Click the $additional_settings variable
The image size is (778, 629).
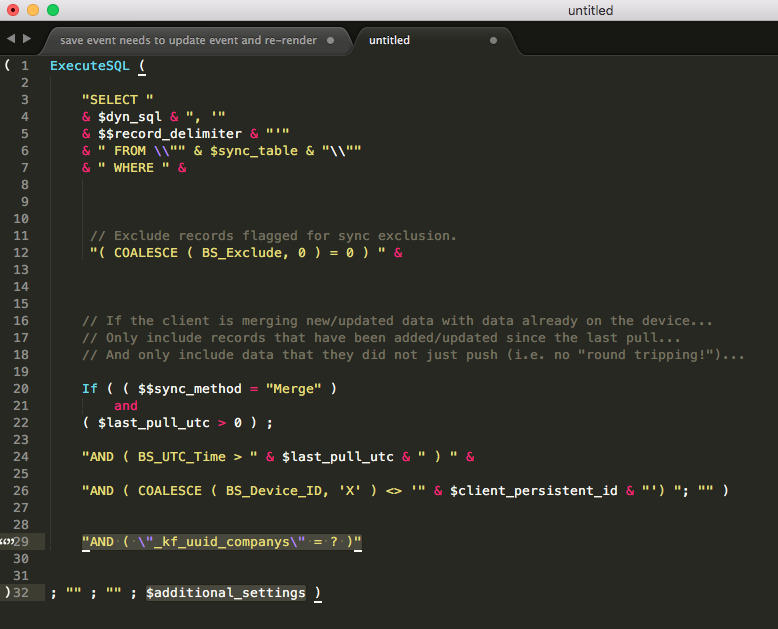click(226, 593)
